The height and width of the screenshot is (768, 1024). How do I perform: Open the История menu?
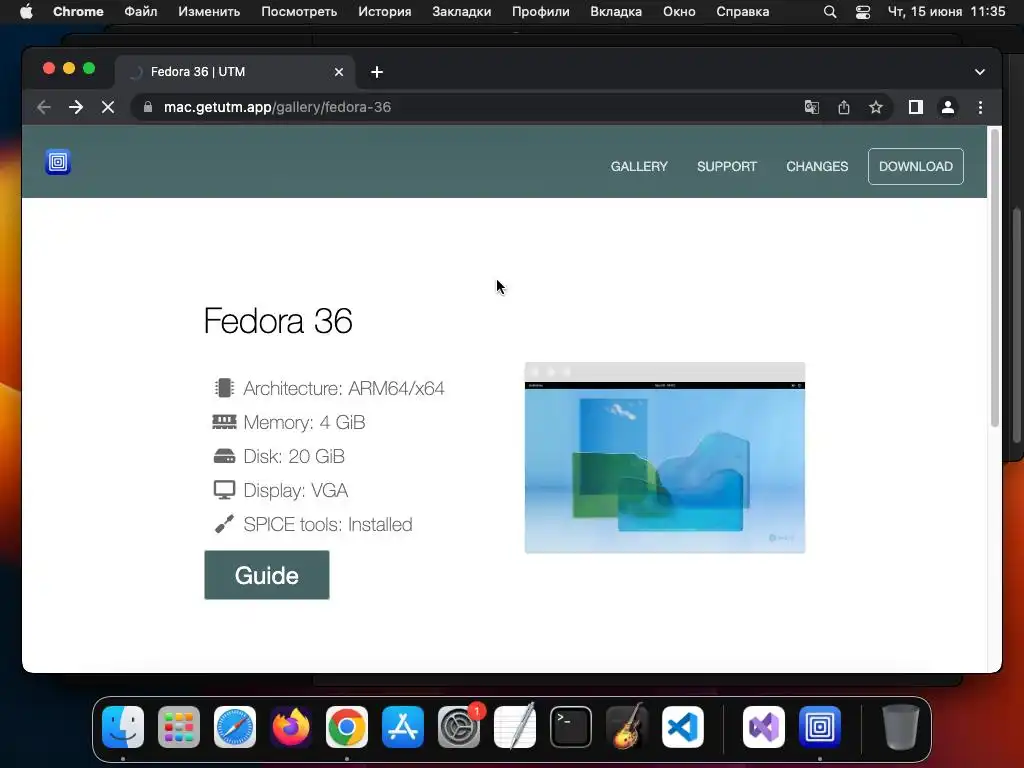point(385,12)
